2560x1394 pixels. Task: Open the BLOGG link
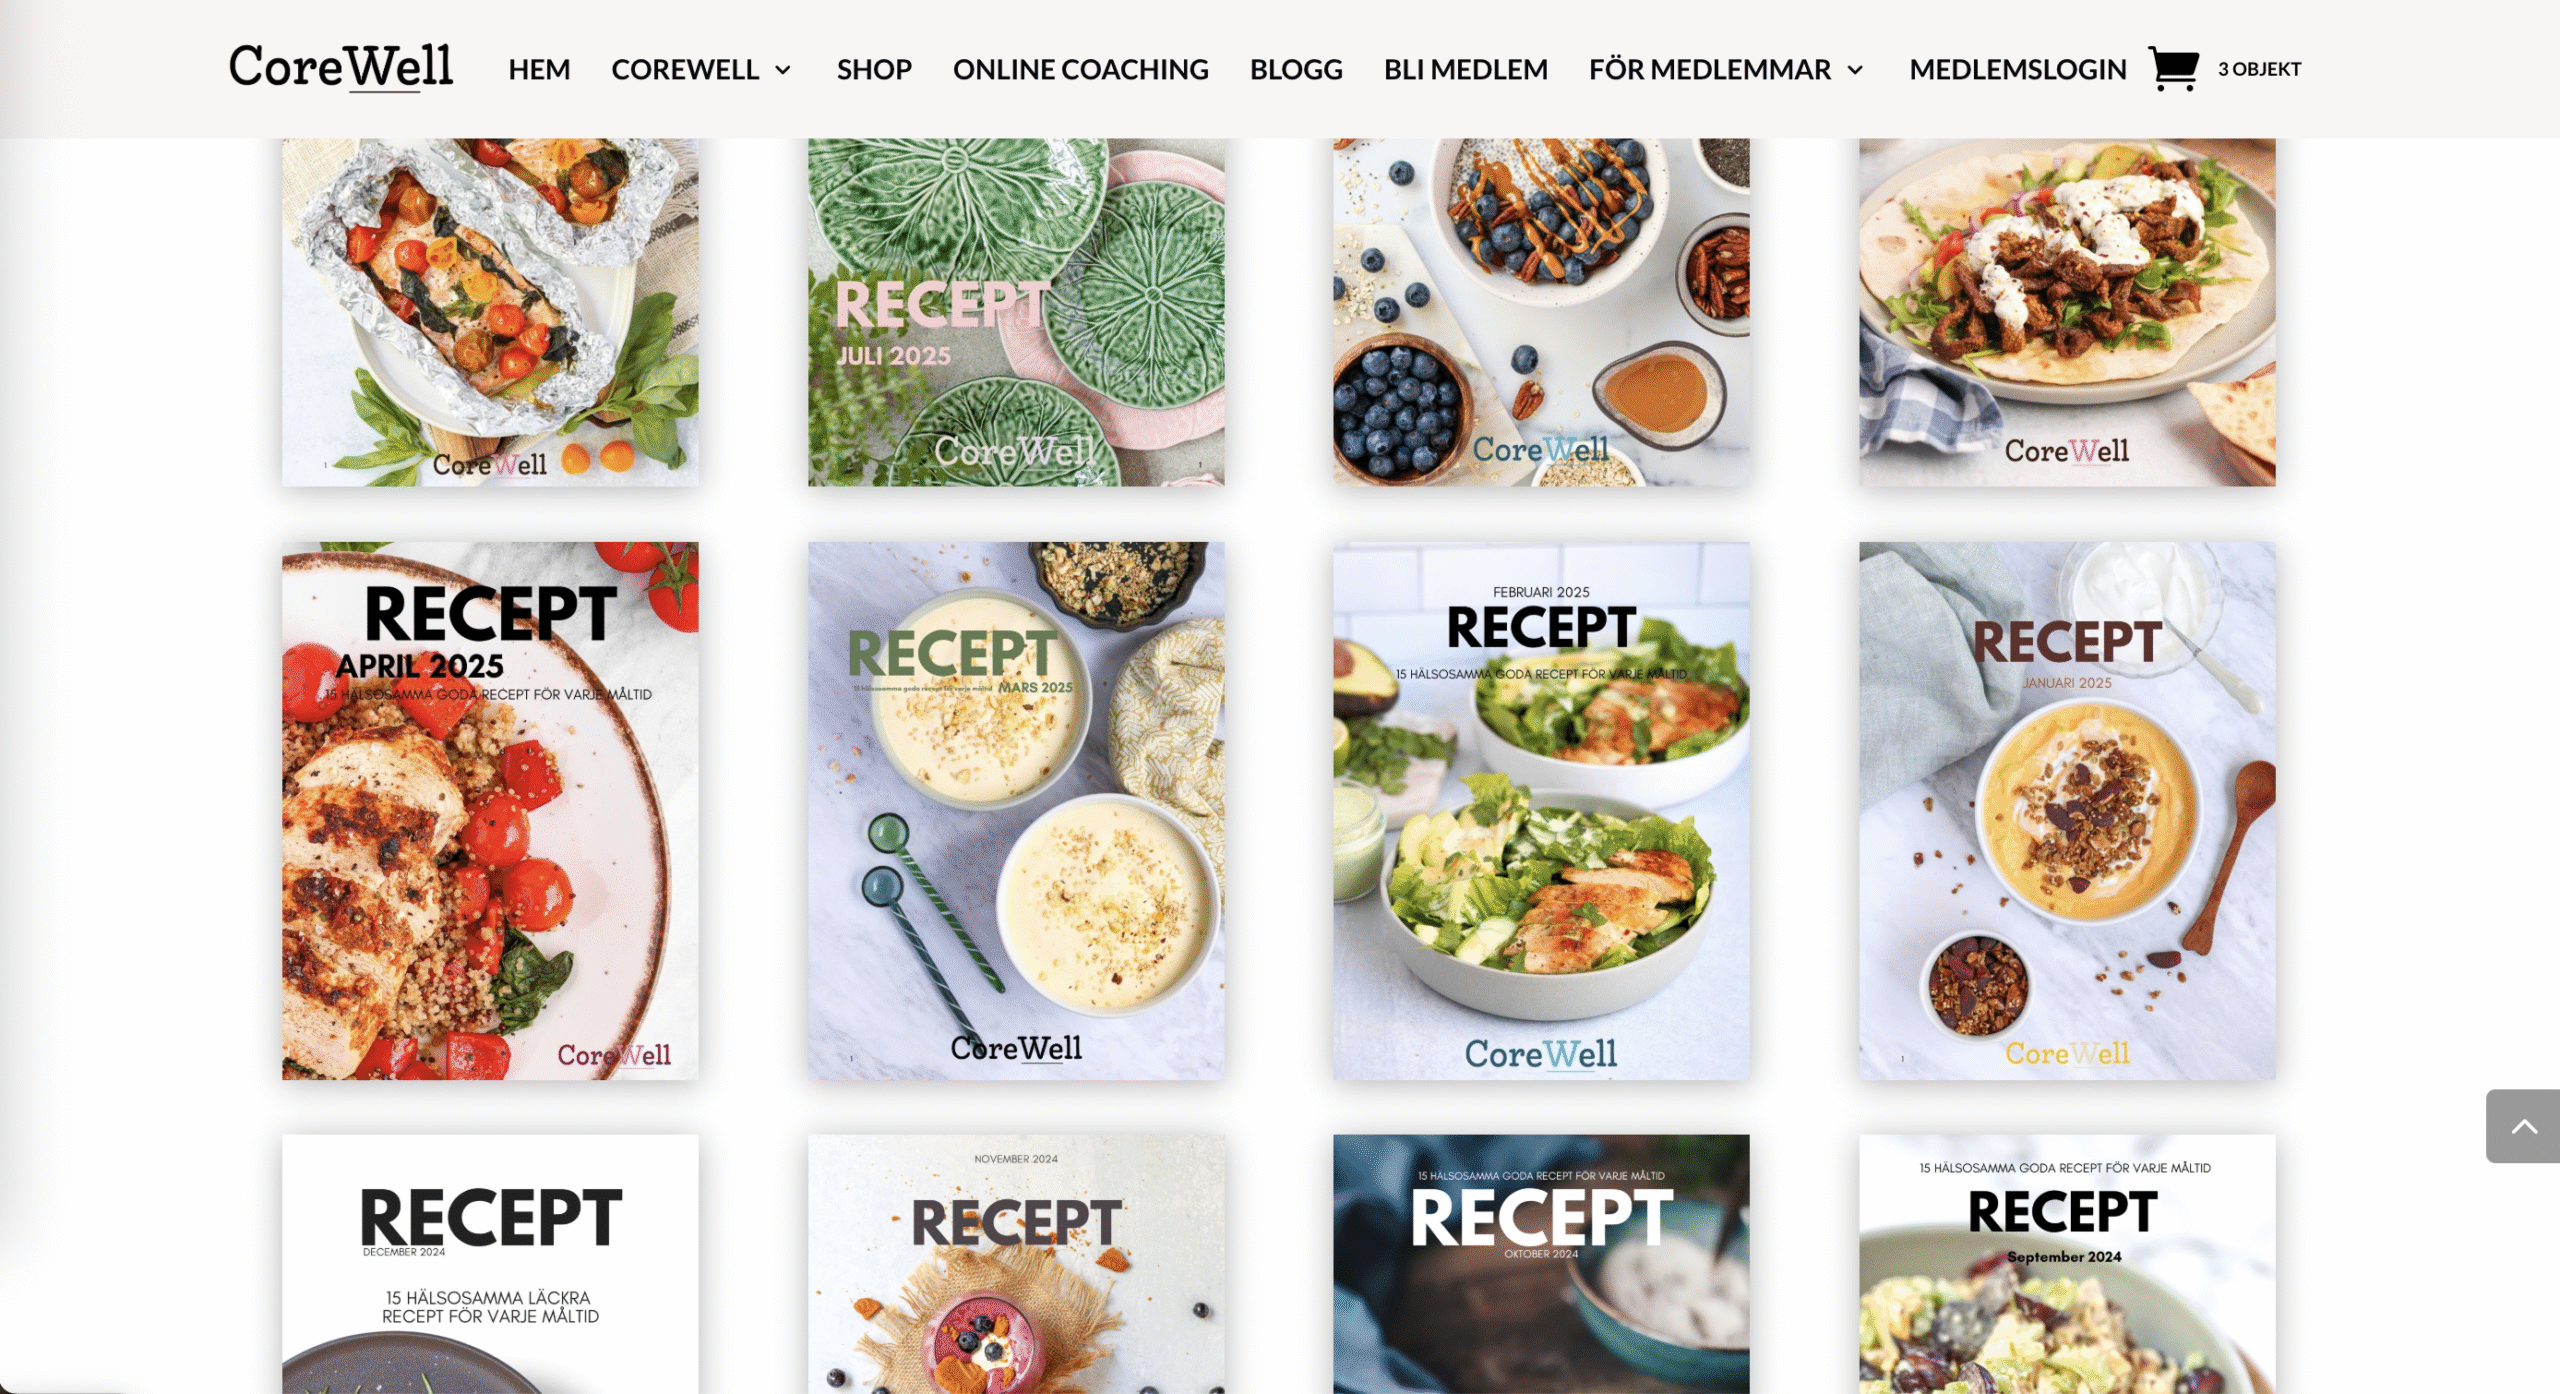click(1296, 69)
